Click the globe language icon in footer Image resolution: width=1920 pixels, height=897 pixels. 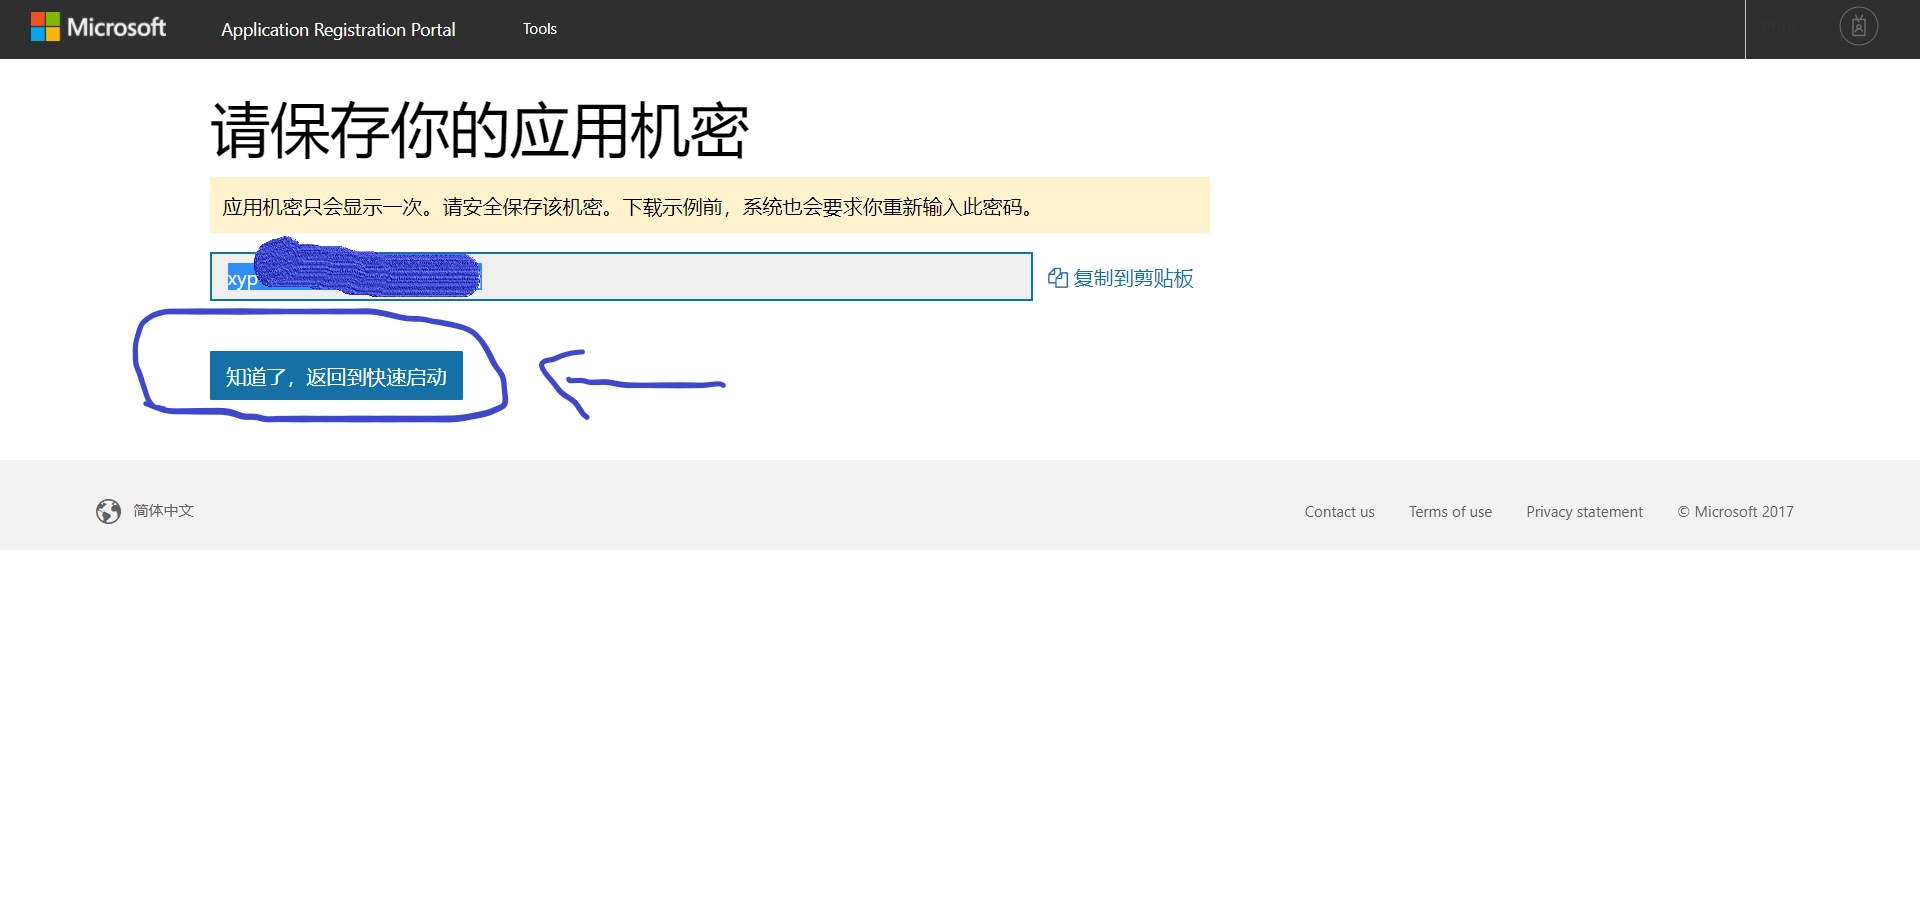point(108,511)
